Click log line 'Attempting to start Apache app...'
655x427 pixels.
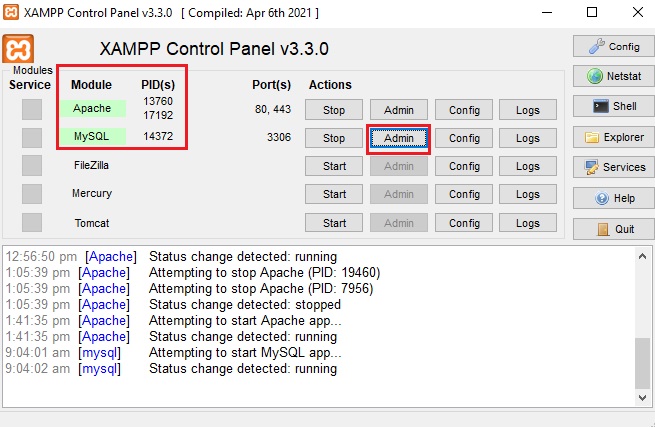pos(245,320)
